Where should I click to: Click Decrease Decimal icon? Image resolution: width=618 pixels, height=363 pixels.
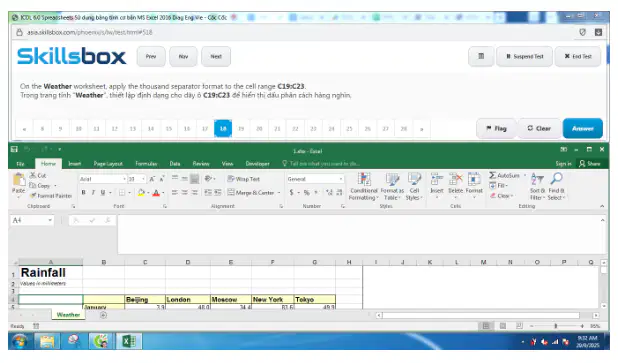click(x=339, y=192)
